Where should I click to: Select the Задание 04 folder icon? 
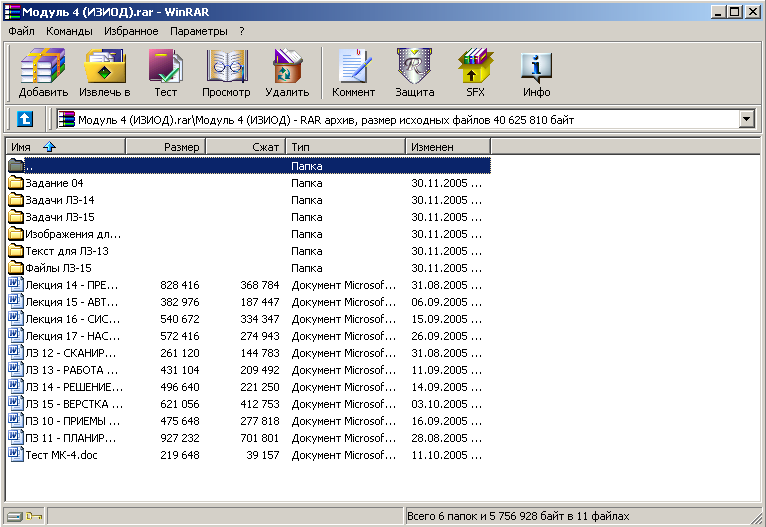tap(16, 183)
